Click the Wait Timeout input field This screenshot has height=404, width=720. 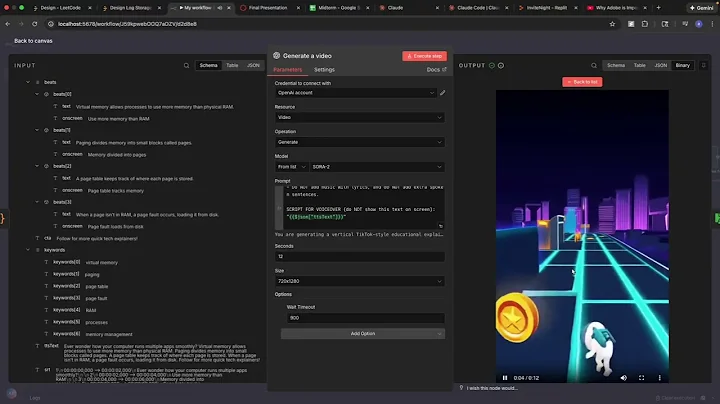[x=366, y=318]
